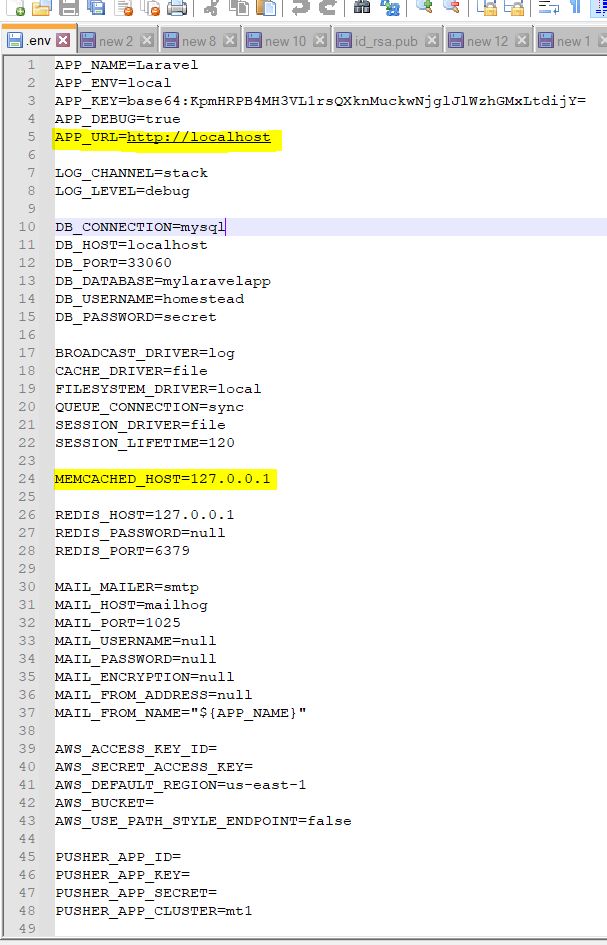Click the APP_DEBUG=true line
Viewport: 607px width, 945px height.
118,119
